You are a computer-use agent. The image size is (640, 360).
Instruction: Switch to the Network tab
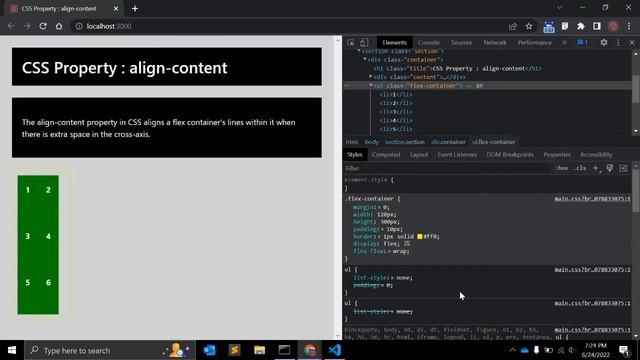[x=495, y=42]
